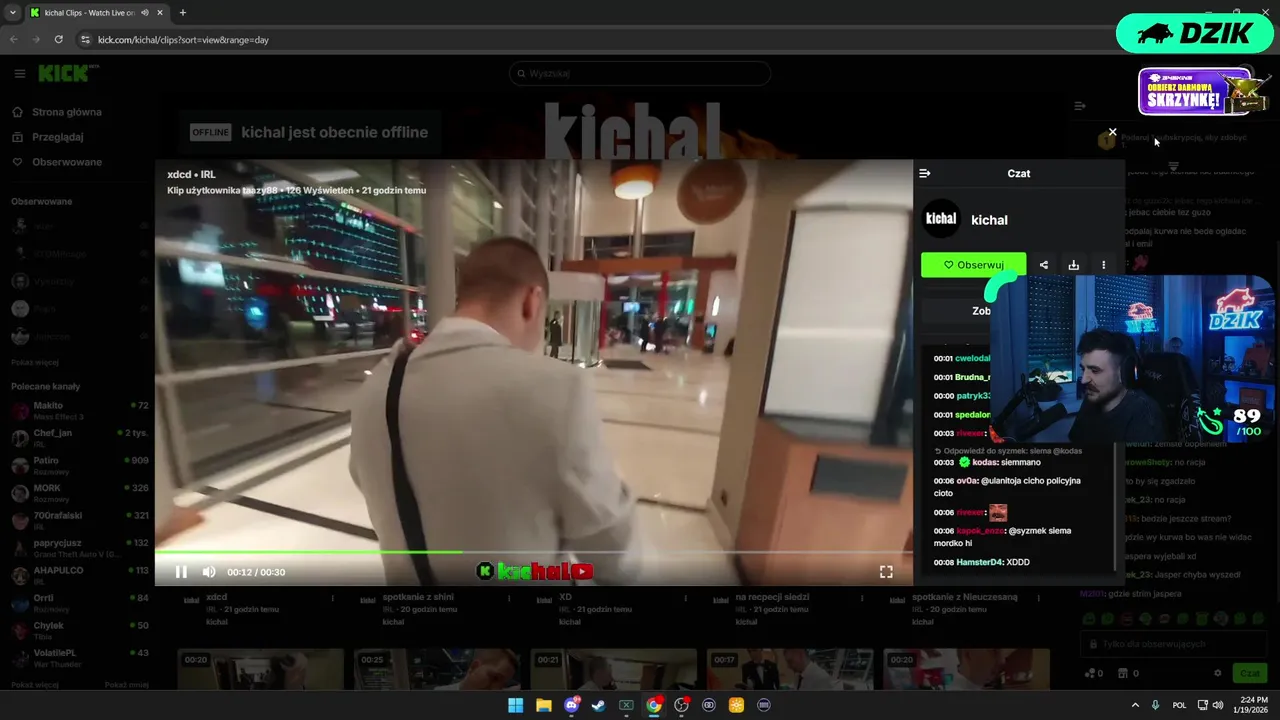Open clip thumbnail with 00:17 duration
The image size is (1280, 720).
point(789,669)
